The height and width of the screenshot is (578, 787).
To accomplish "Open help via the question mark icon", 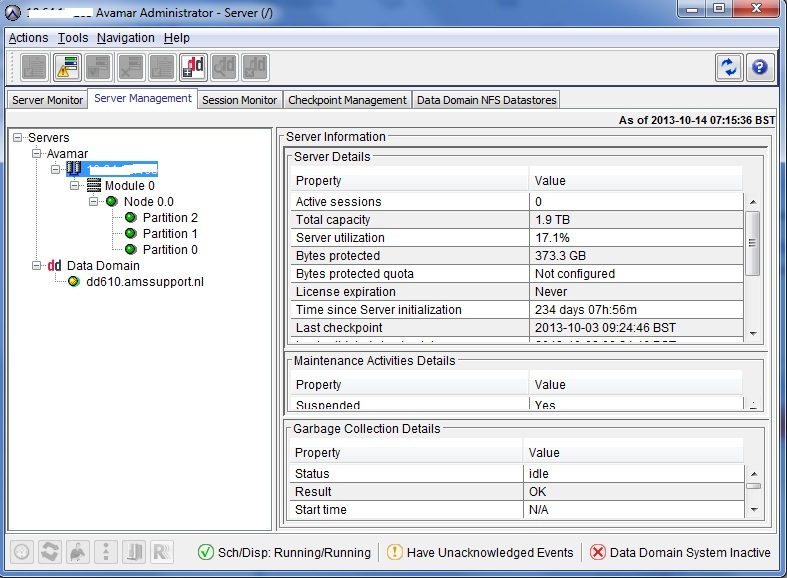I will tap(760, 67).
